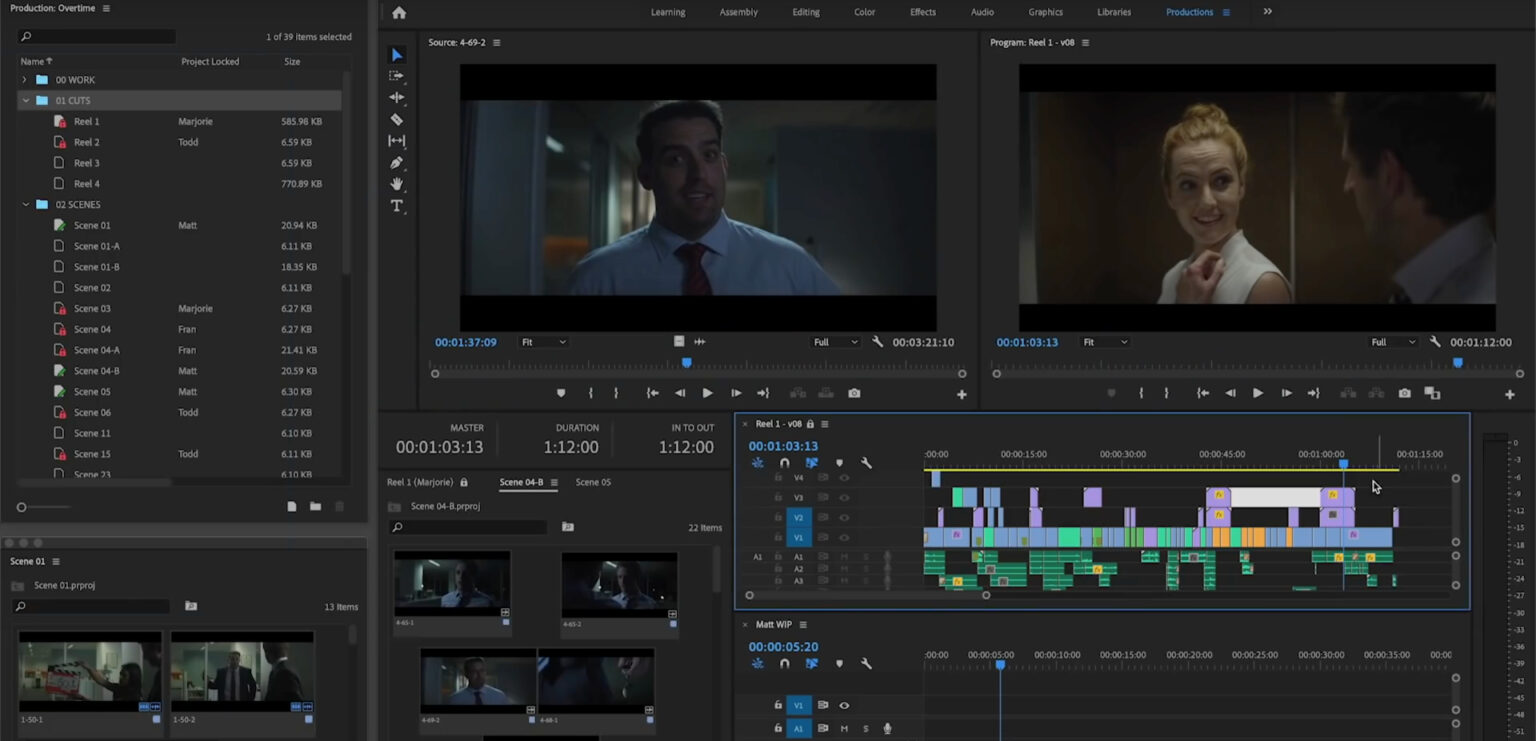Click Source timecode 00:01:37:09
This screenshot has height=741, width=1536.
[x=466, y=342]
